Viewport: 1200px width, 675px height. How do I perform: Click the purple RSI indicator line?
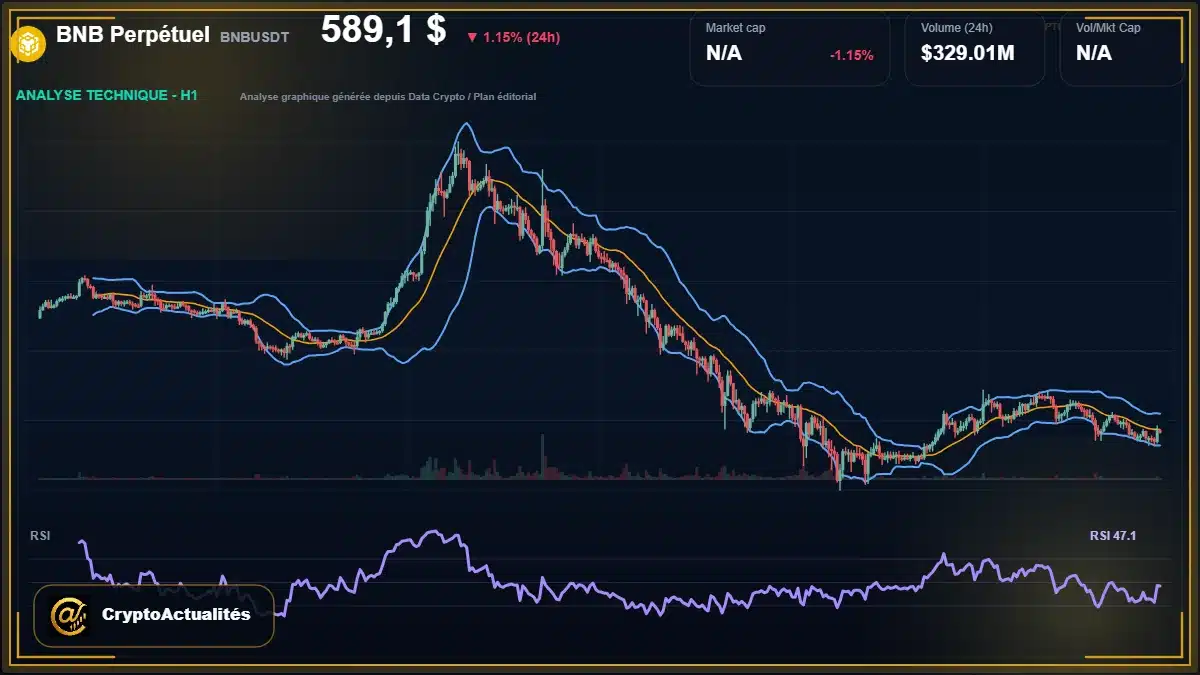tap(620, 575)
